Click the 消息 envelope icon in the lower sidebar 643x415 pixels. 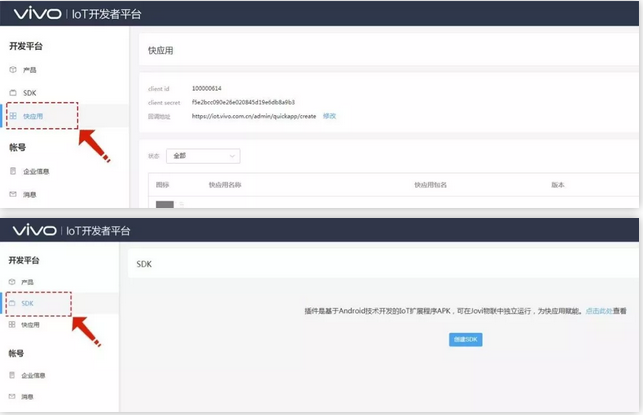point(13,398)
